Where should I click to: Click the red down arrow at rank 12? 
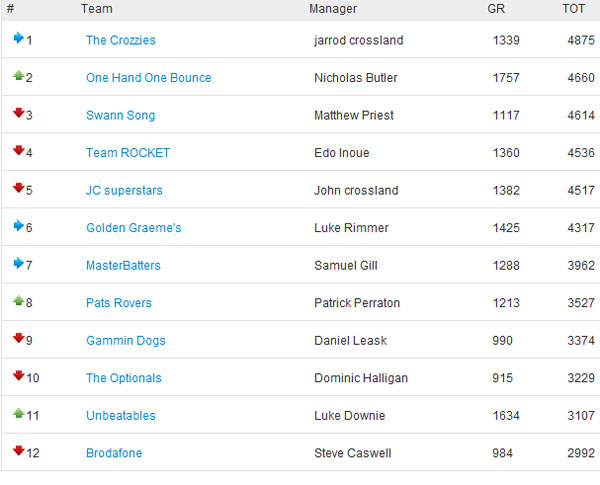coord(18,452)
